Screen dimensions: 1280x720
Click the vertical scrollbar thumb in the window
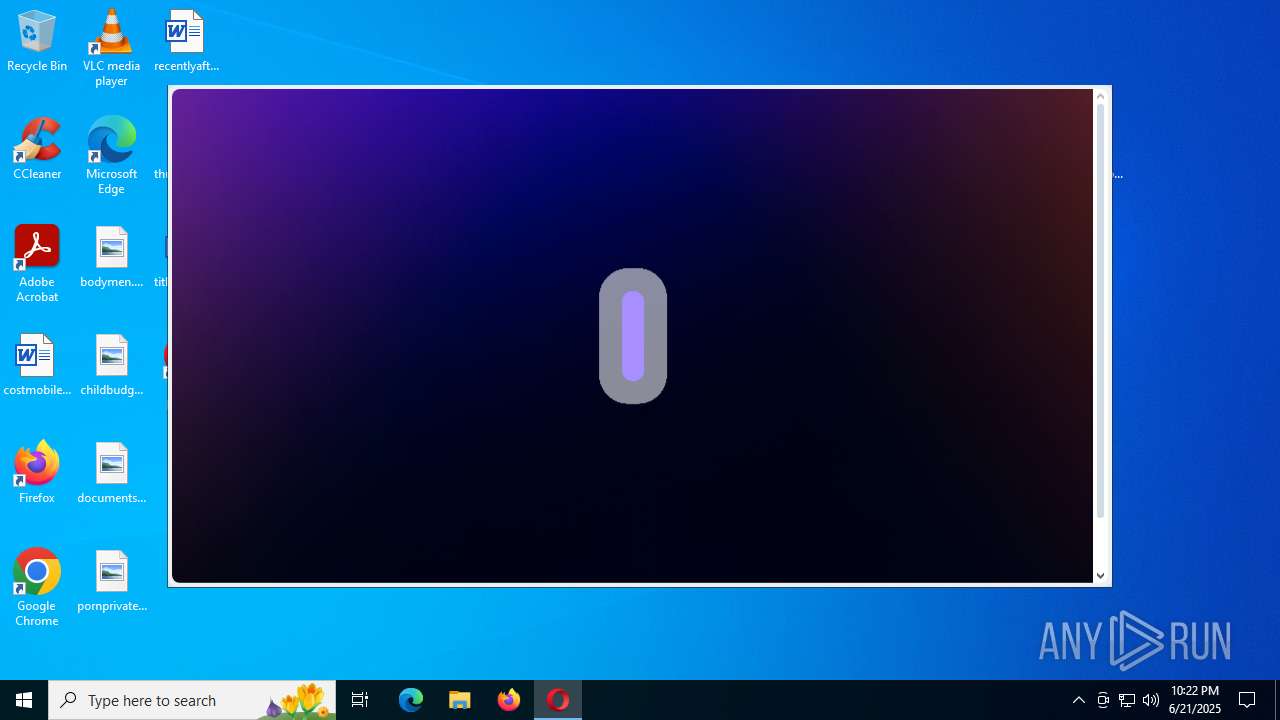pos(1100,311)
